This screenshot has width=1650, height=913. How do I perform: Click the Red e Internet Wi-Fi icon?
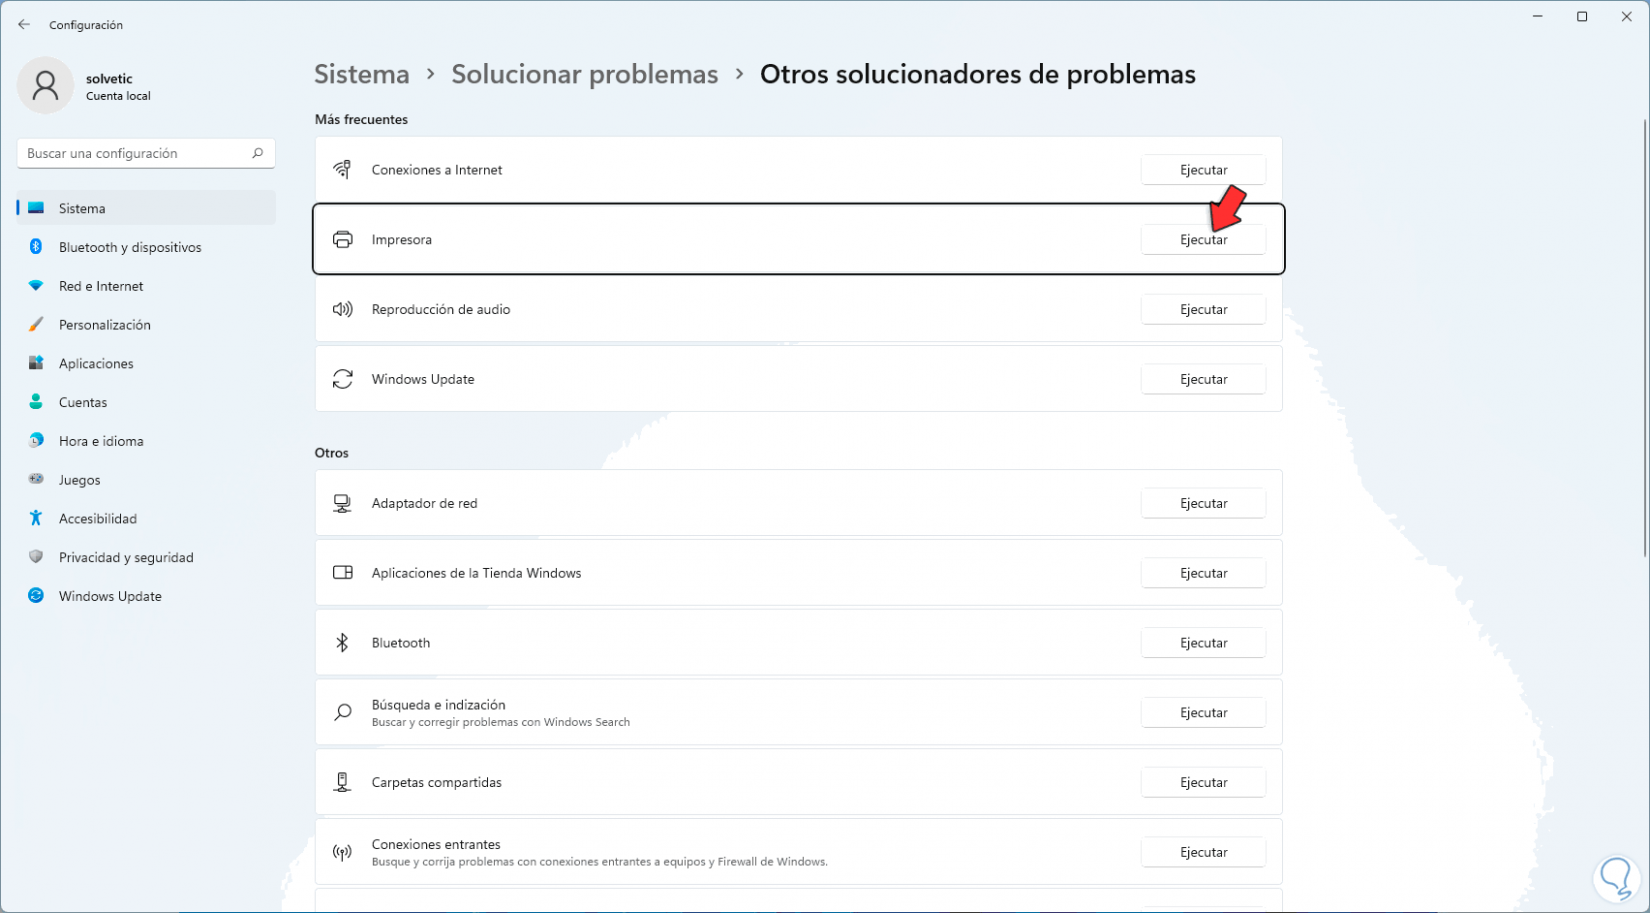[x=36, y=286]
